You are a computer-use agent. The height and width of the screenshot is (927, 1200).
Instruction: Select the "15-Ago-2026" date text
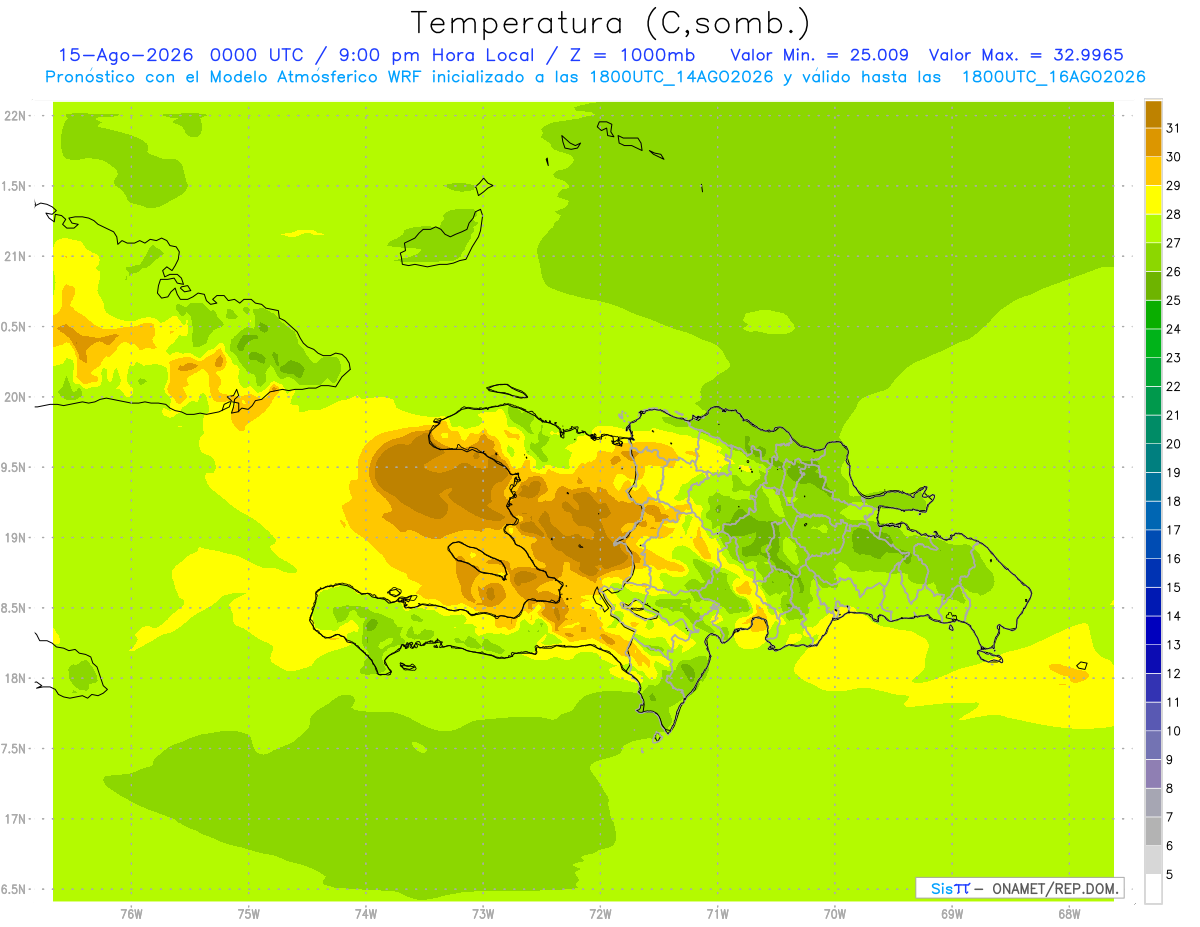[x=126, y=55]
